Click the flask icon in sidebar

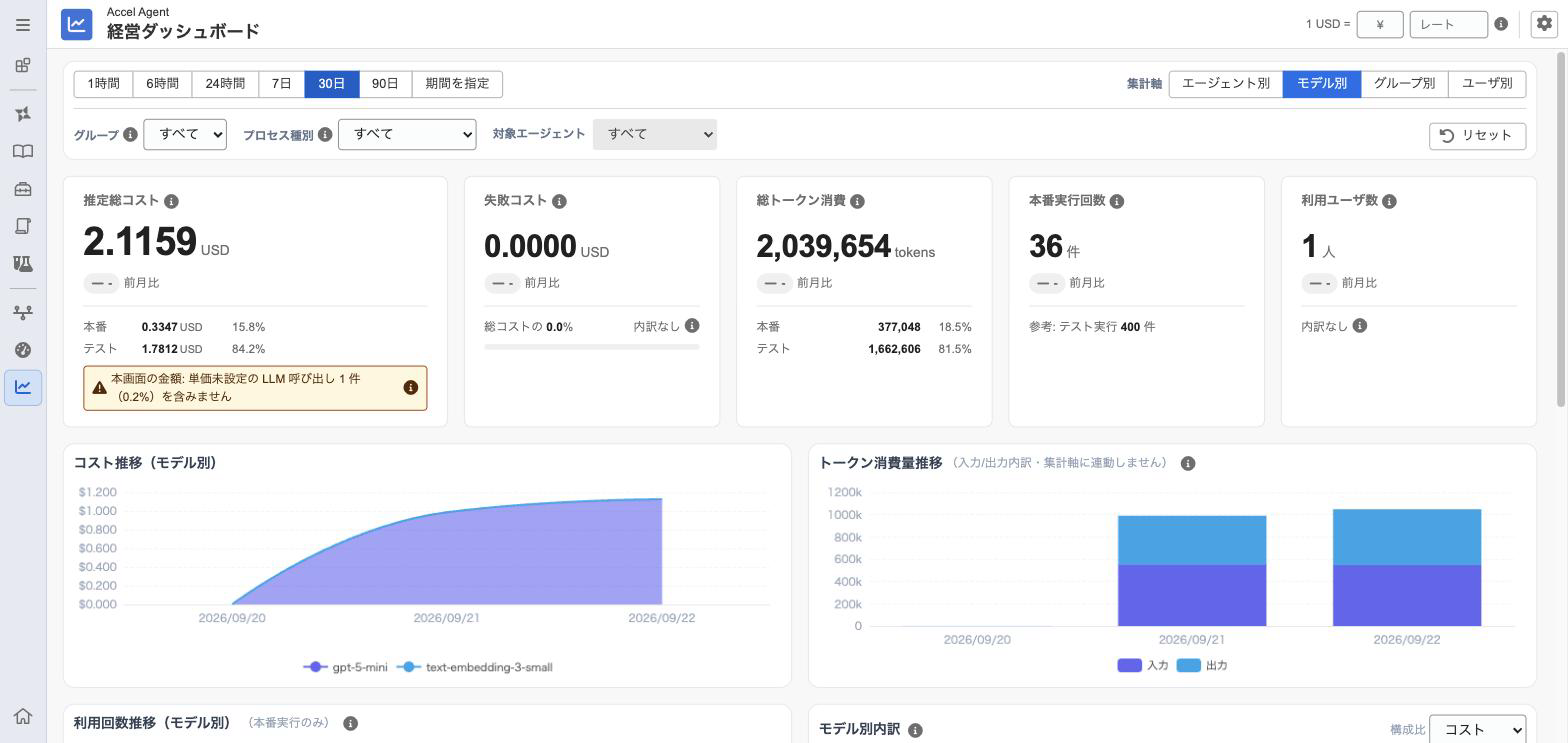point(23,263)
